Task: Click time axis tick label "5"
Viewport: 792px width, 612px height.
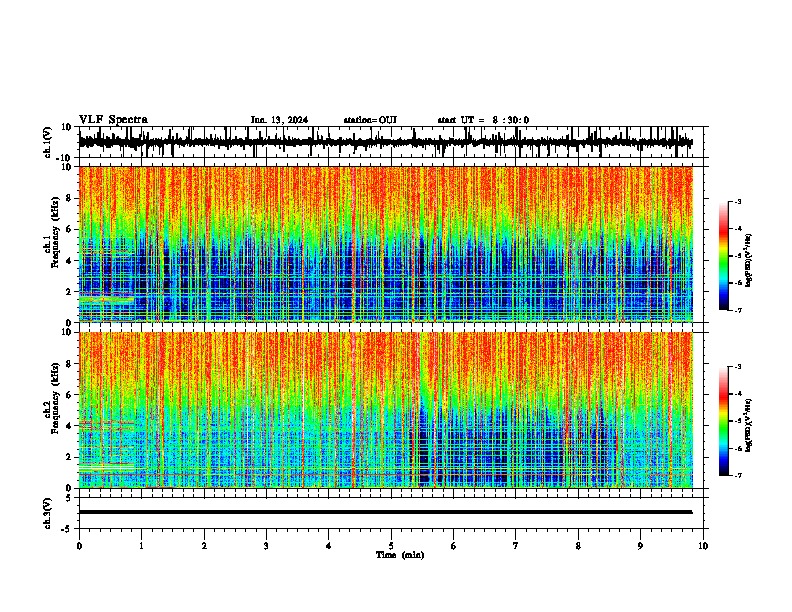Action: 391,546
